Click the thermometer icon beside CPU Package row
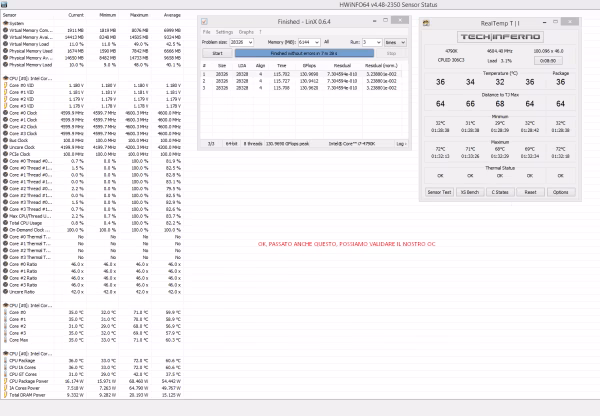The width and height of the screenshot is (600, 416). coord(5,361)
